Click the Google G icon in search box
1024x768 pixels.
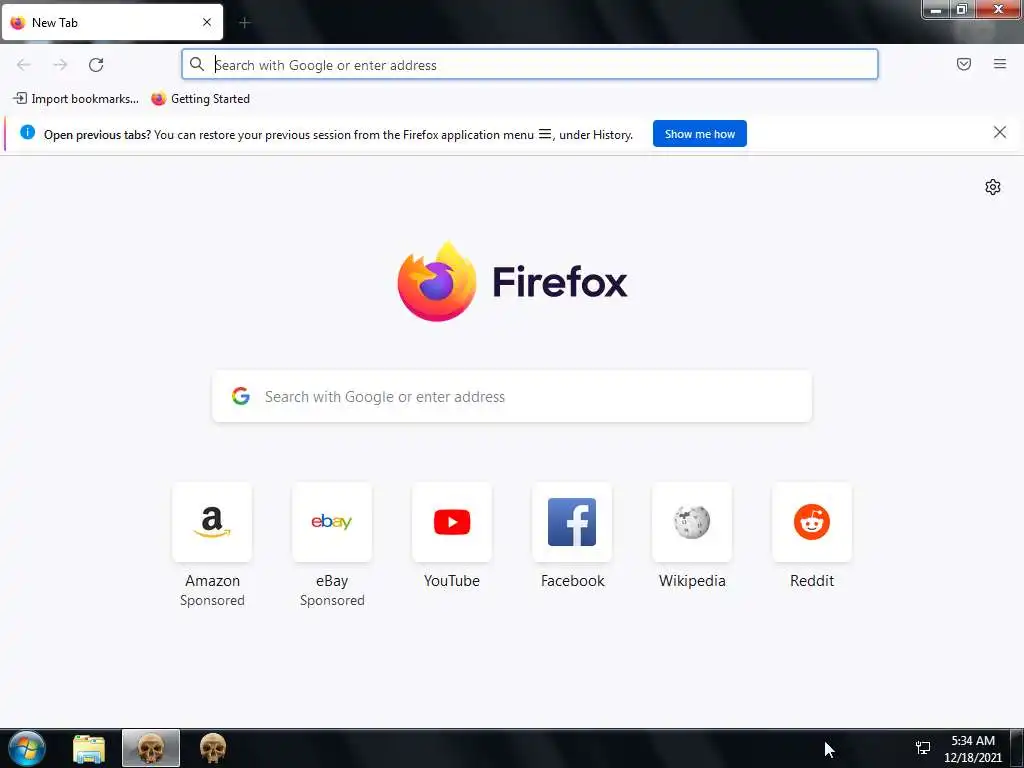click(x=241, y=396)
